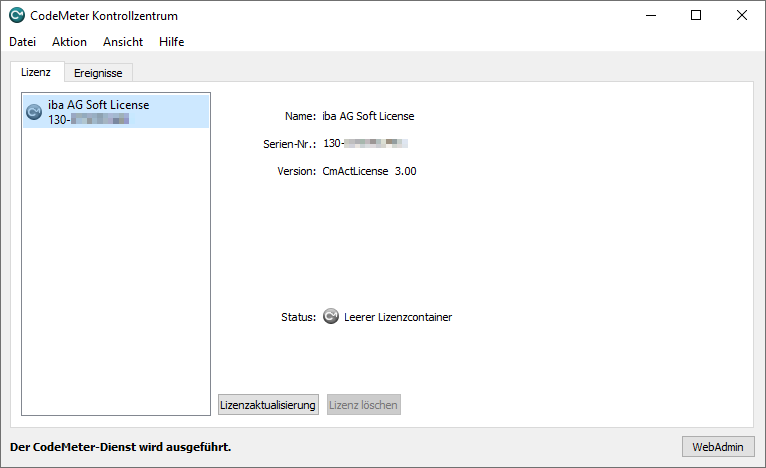The image size is (766, 468).
Task: Click the Version: label
Action: (x=297, y=171)
